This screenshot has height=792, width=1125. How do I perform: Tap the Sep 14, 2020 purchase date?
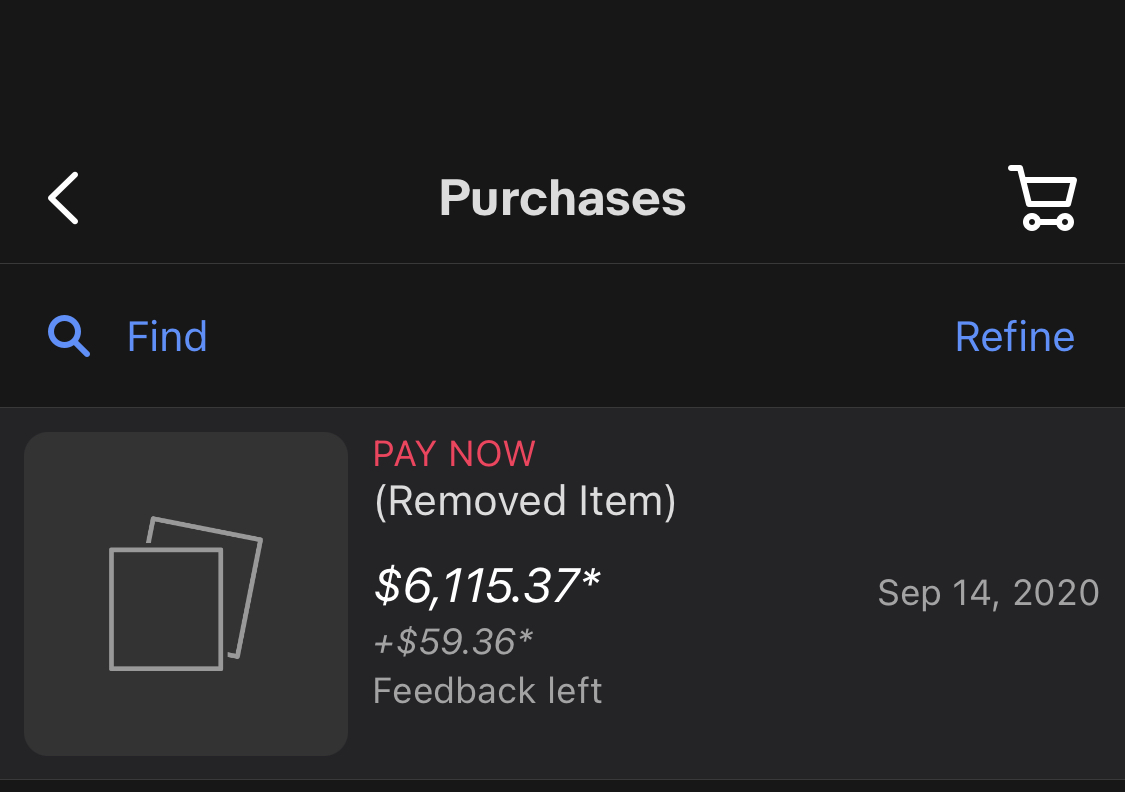click(x=988, y=593)
